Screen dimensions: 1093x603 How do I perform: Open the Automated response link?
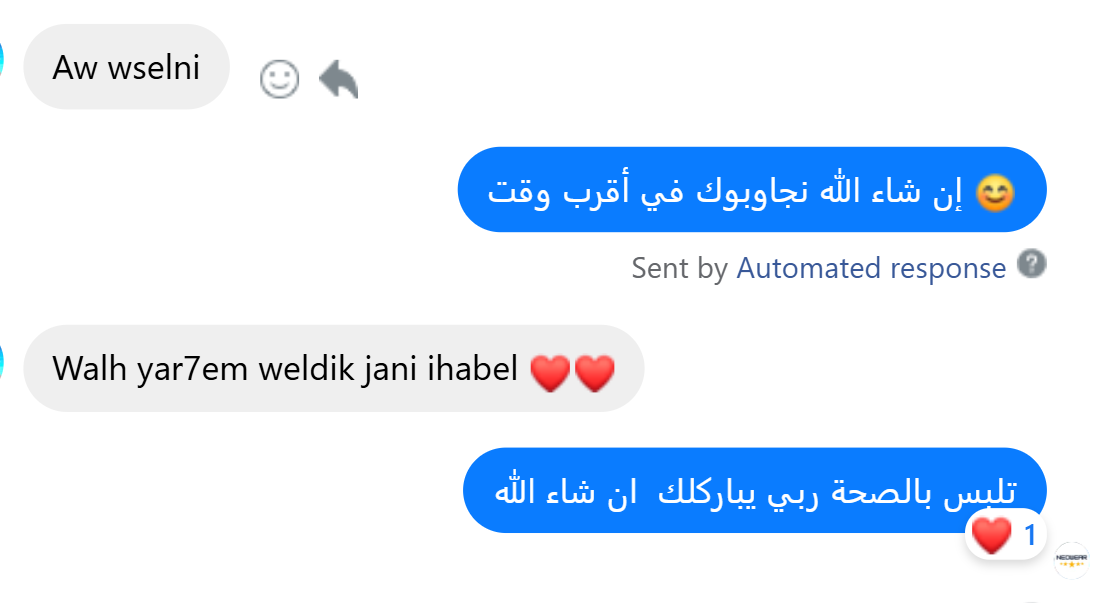pyautogui.click(x=871, y=268)
